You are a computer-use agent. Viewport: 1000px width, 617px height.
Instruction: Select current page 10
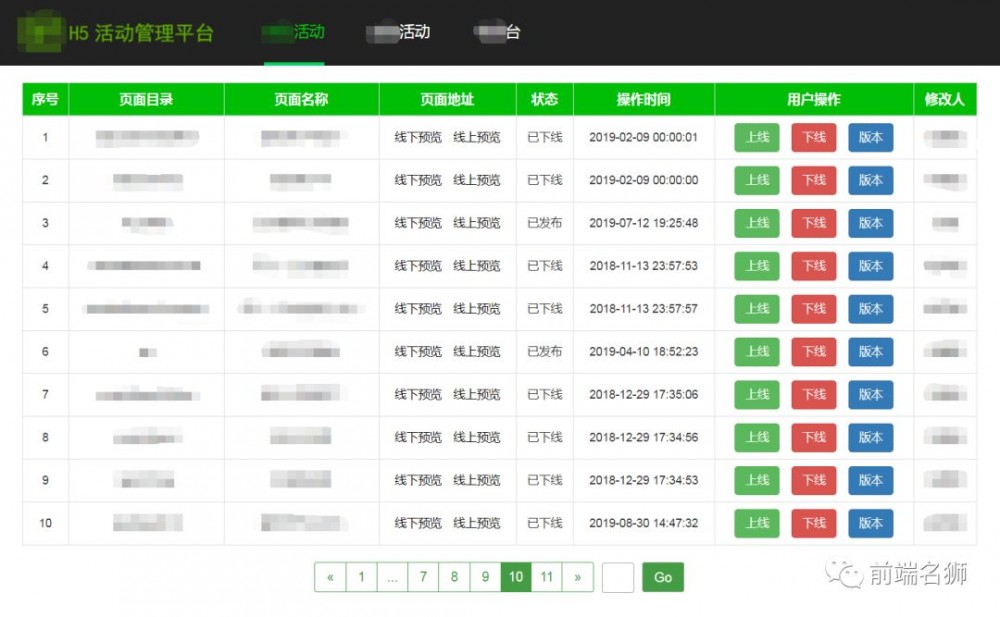point(516,577)
